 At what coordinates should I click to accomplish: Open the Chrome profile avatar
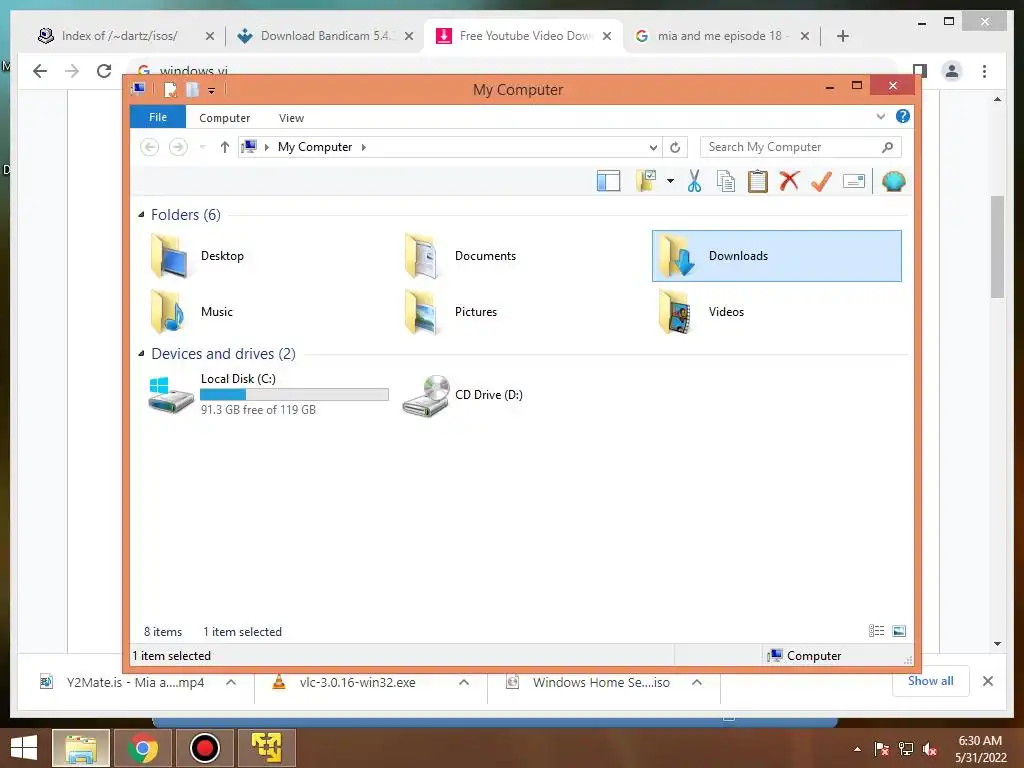[x=952, y=71]
